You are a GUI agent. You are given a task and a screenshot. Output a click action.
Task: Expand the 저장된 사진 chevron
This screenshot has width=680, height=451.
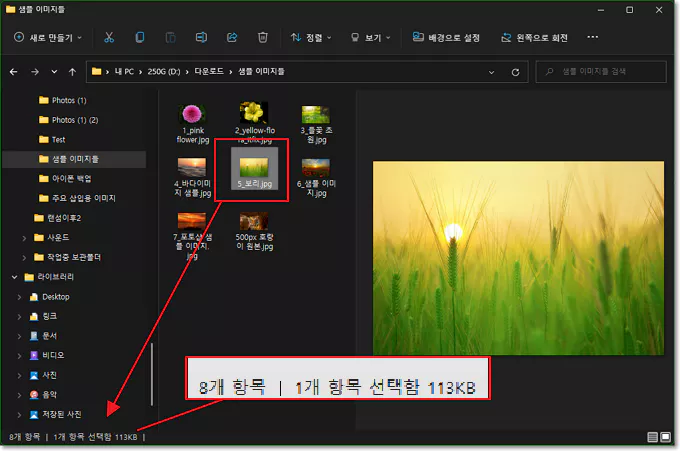20,415
